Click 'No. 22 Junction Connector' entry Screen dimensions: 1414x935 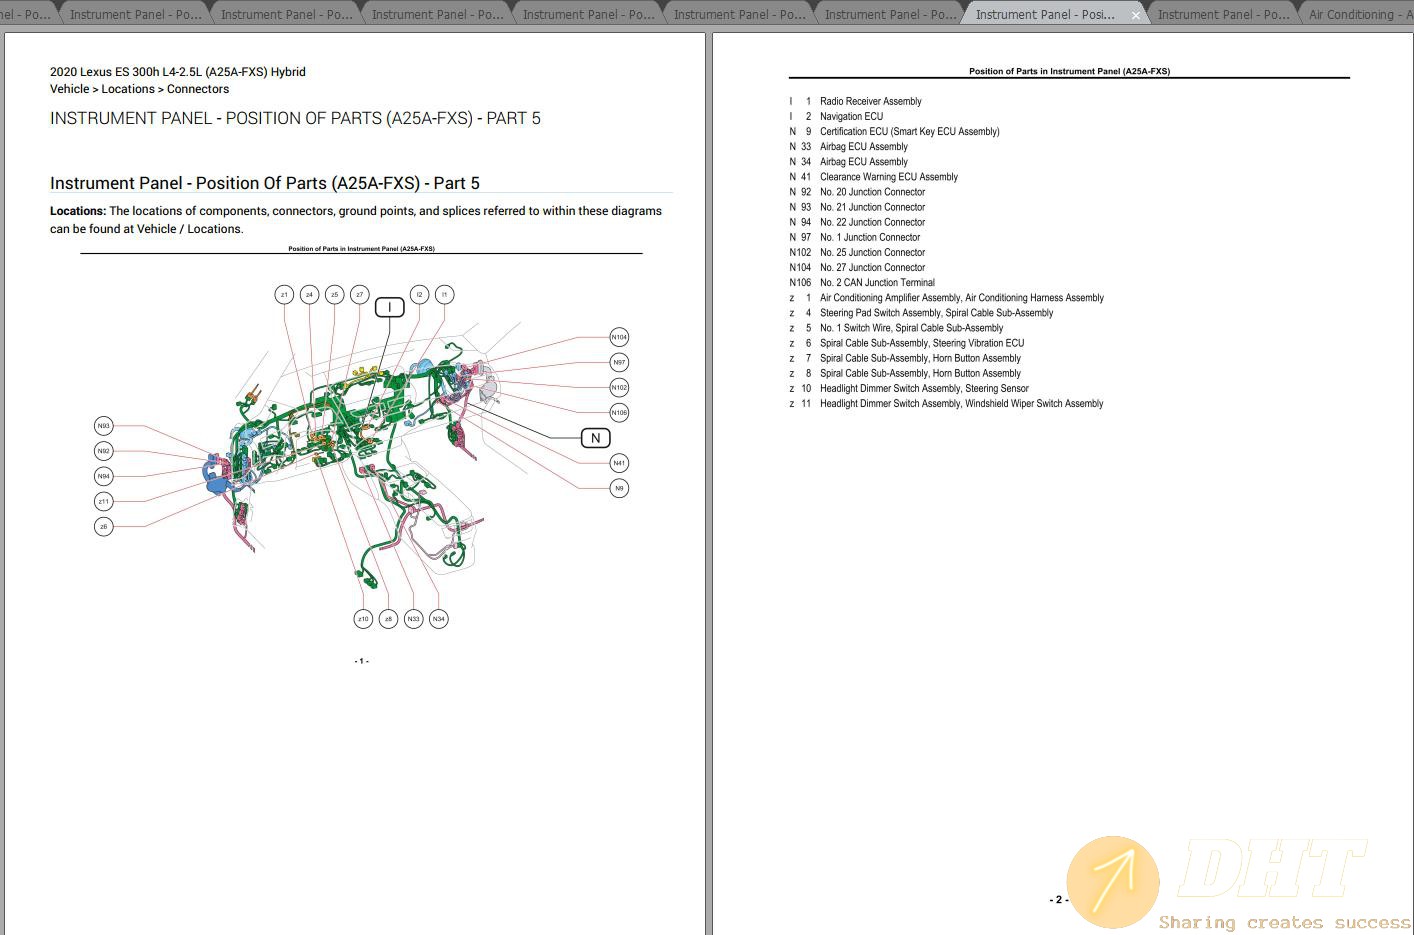coord(872,222)
